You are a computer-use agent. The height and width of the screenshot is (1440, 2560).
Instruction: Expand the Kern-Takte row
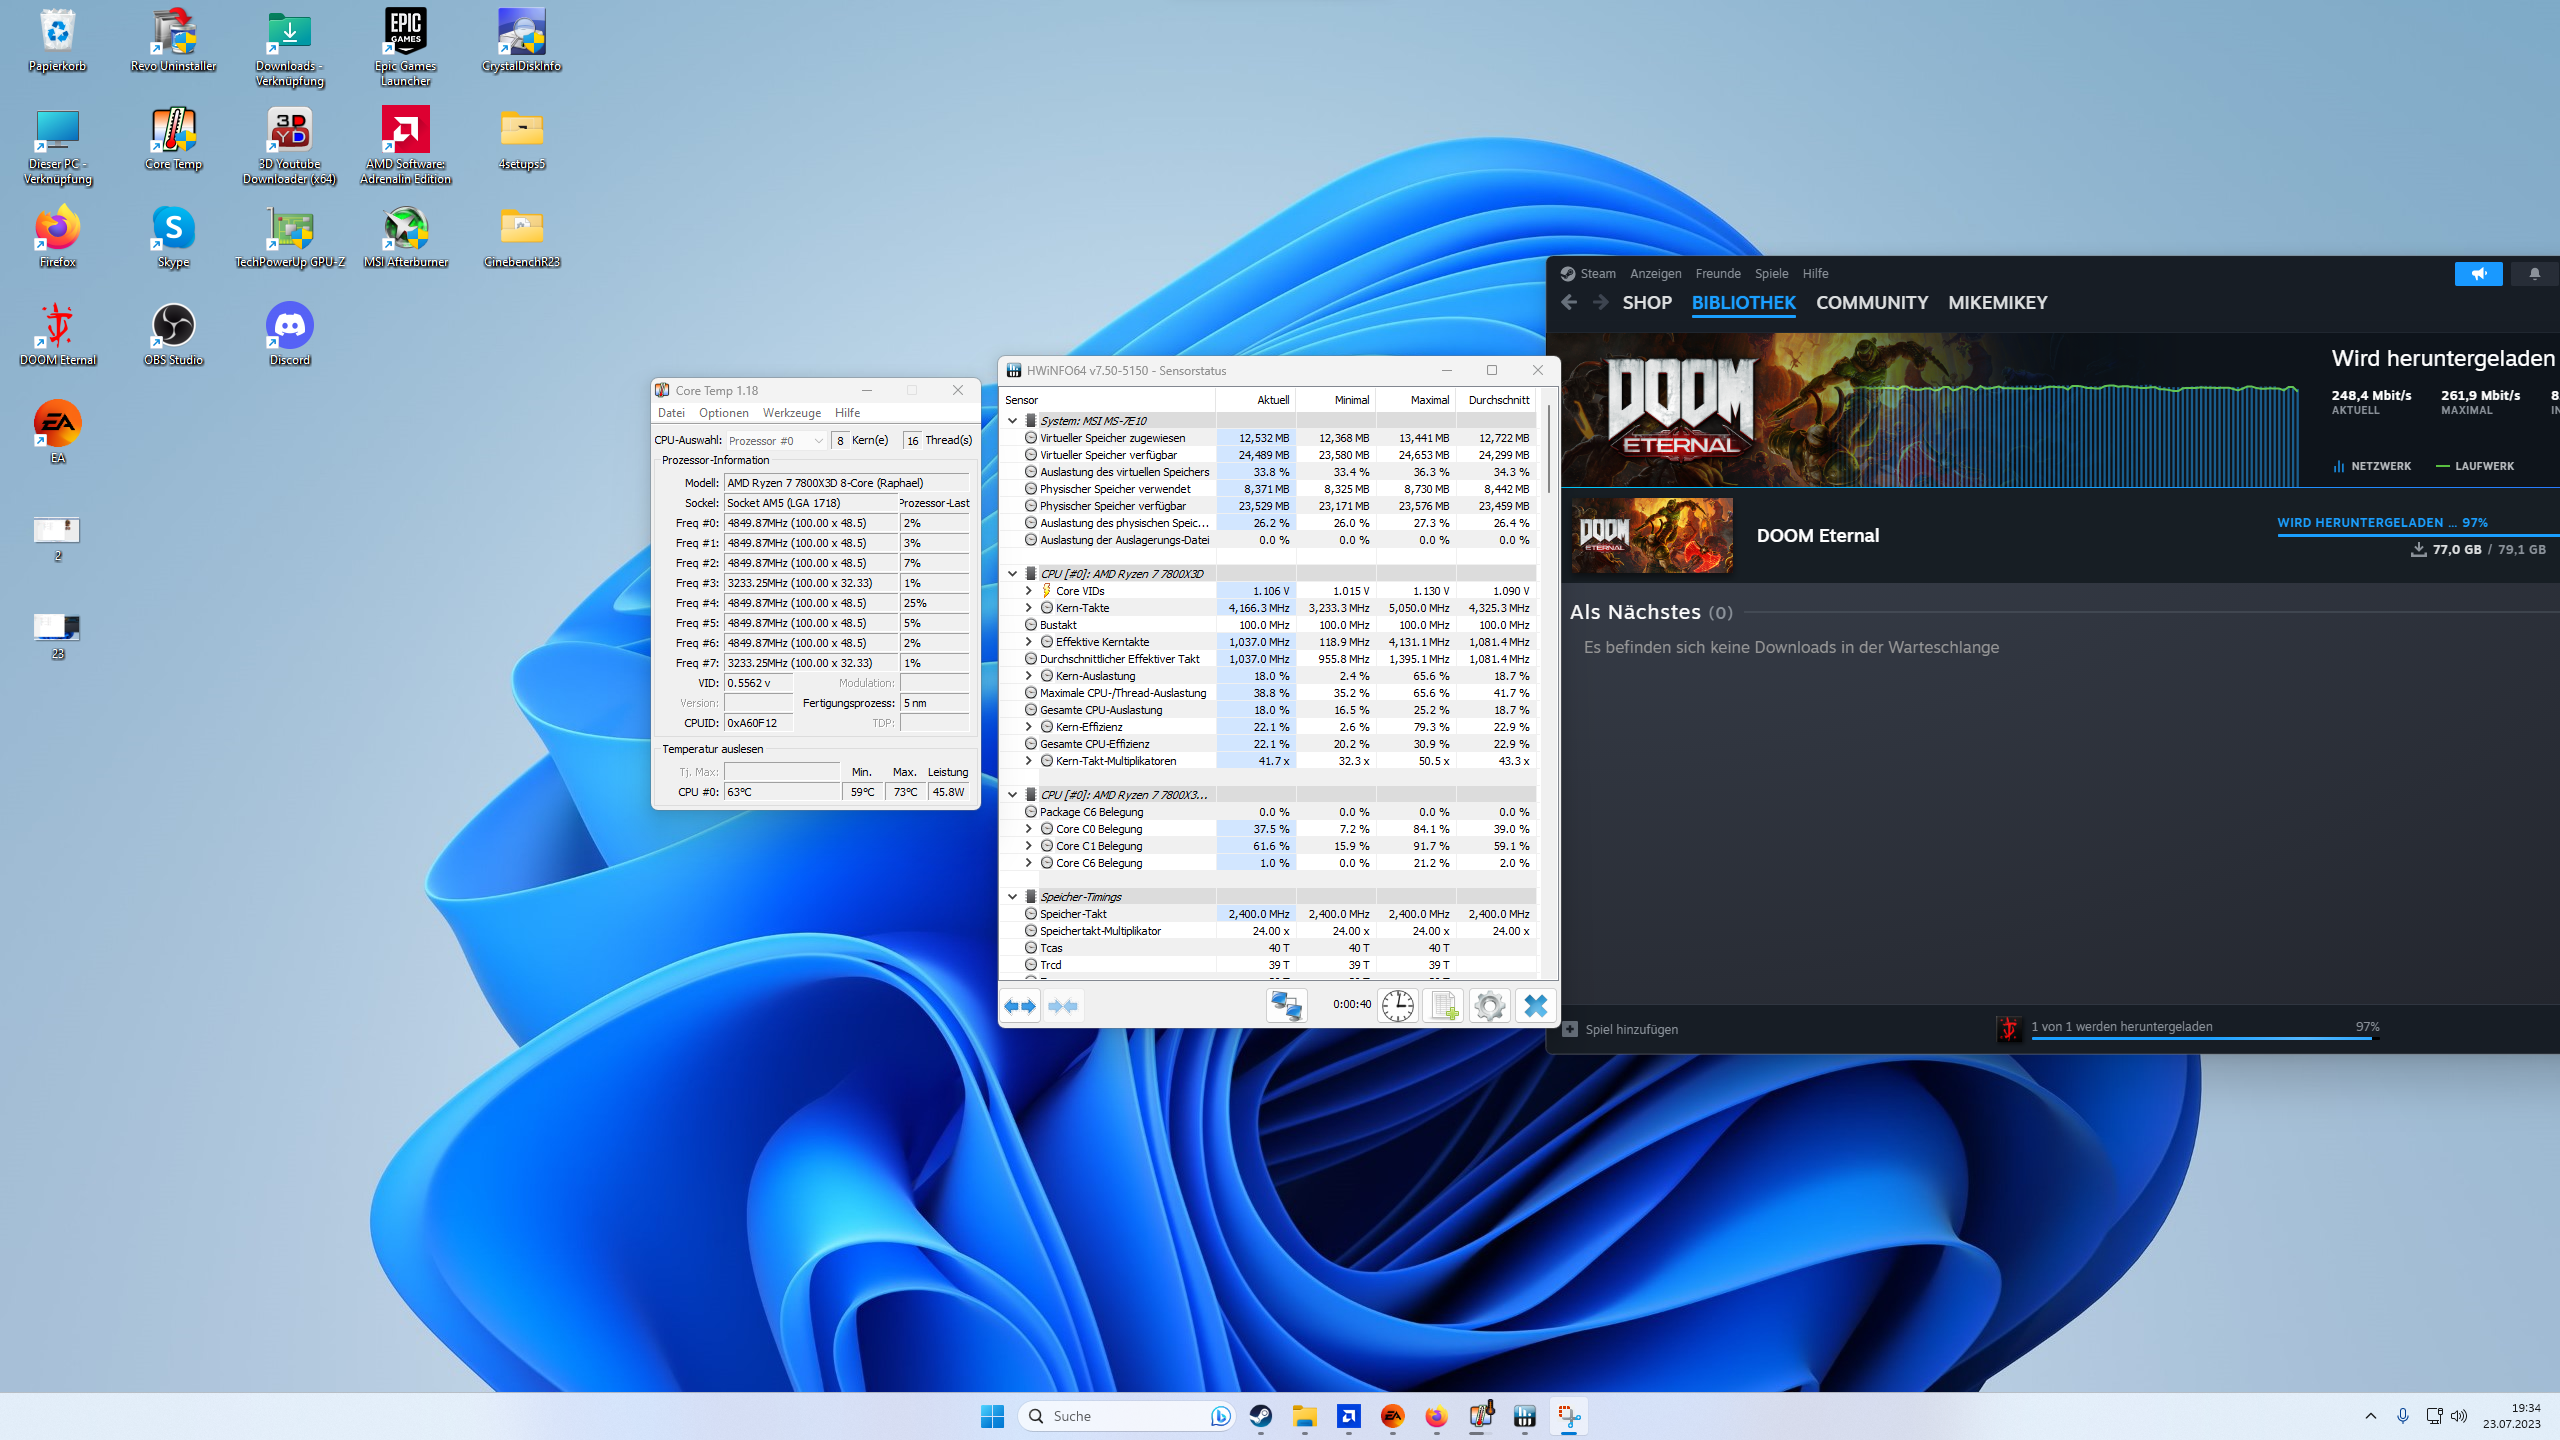coord(1028,608)
